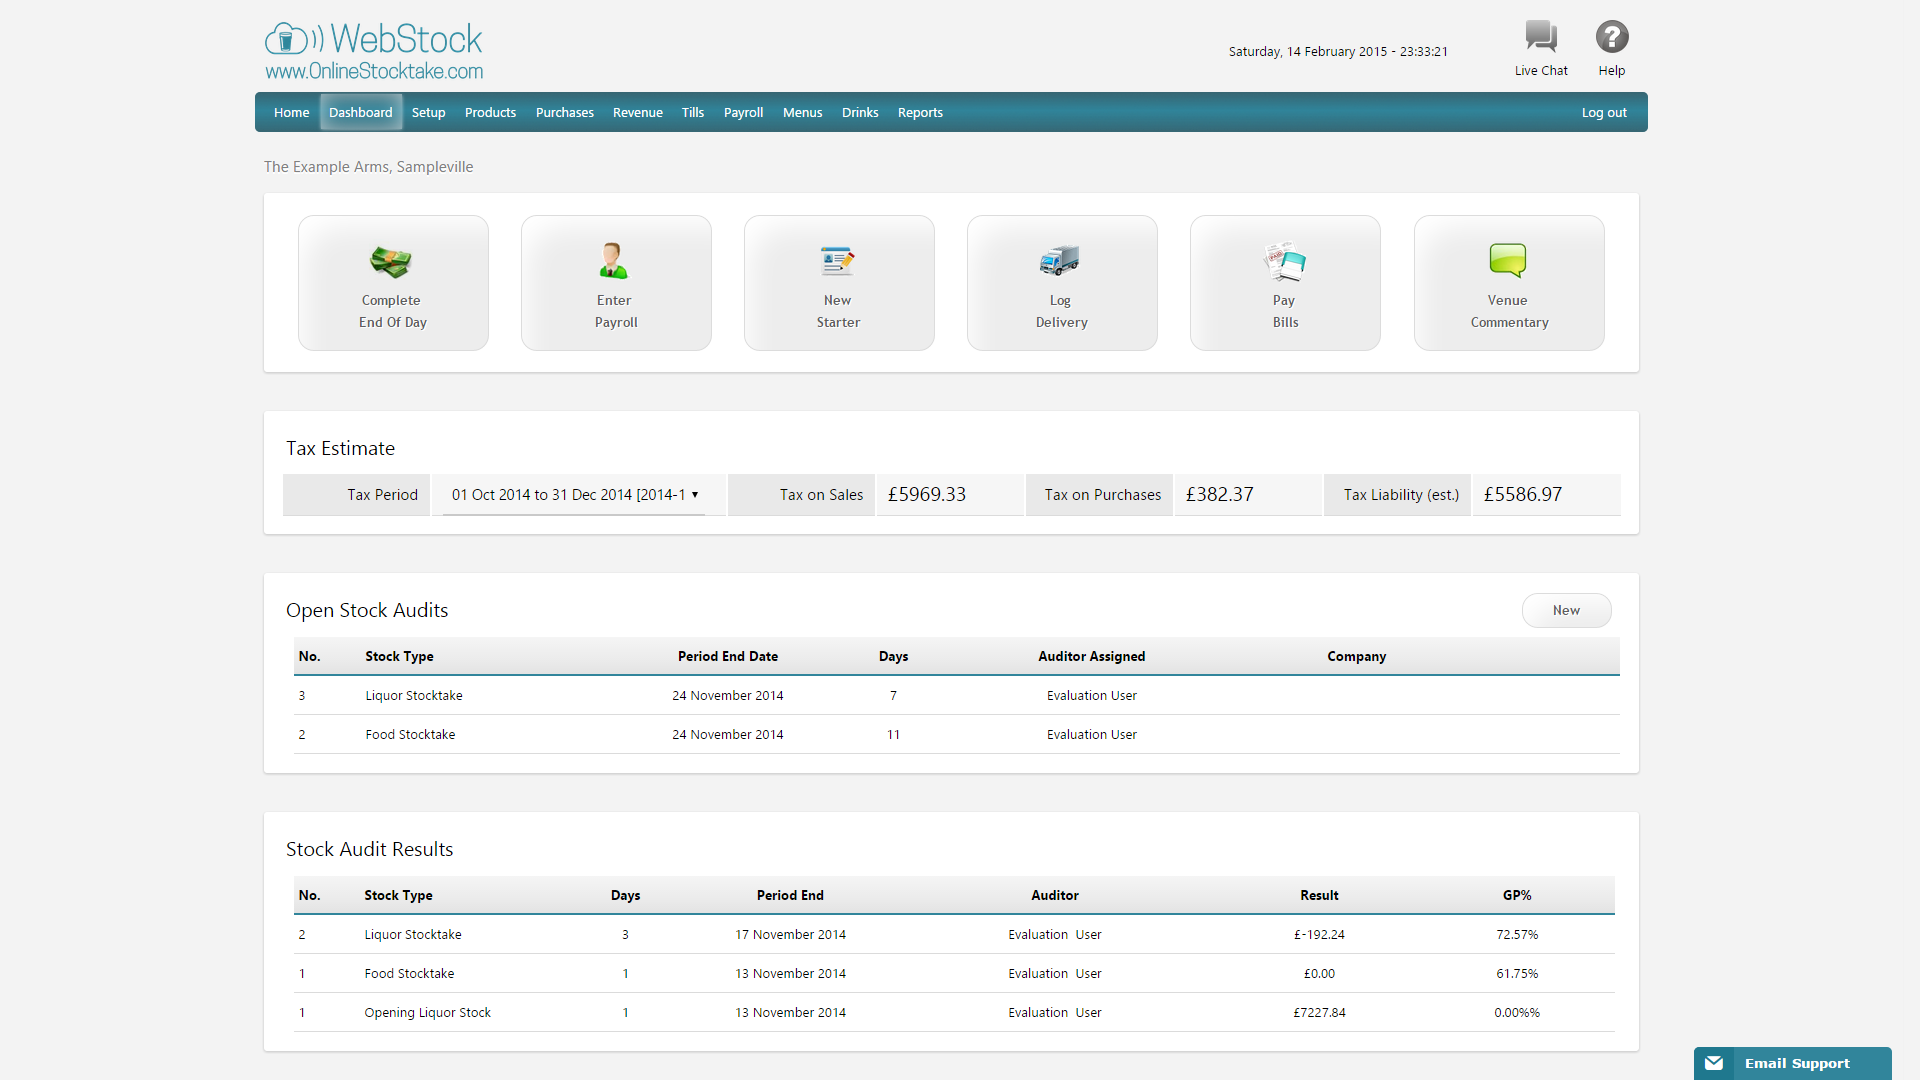Image resolution: width=1920 pixels, height=1080 pixels.
Task: Open the Revenue section
Action: coord(637,112)
